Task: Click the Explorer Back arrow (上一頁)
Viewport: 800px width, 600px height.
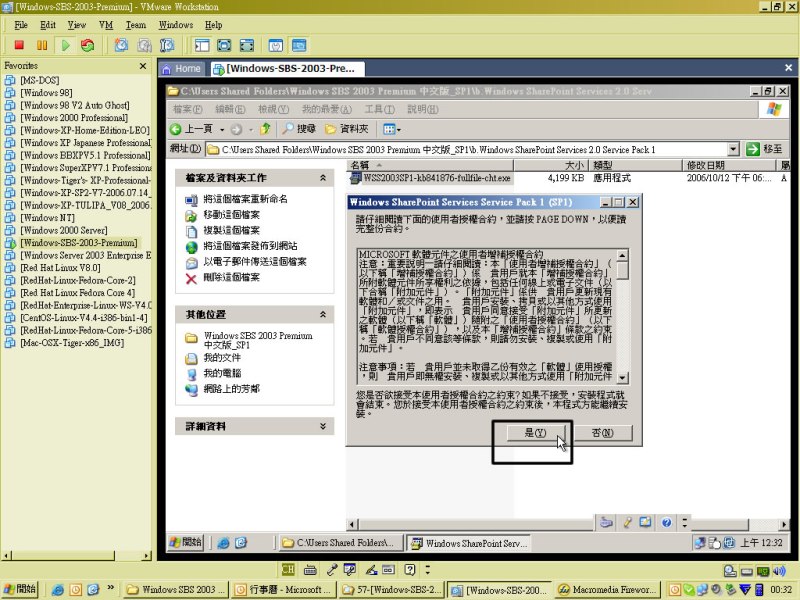Action: point(191,129)
